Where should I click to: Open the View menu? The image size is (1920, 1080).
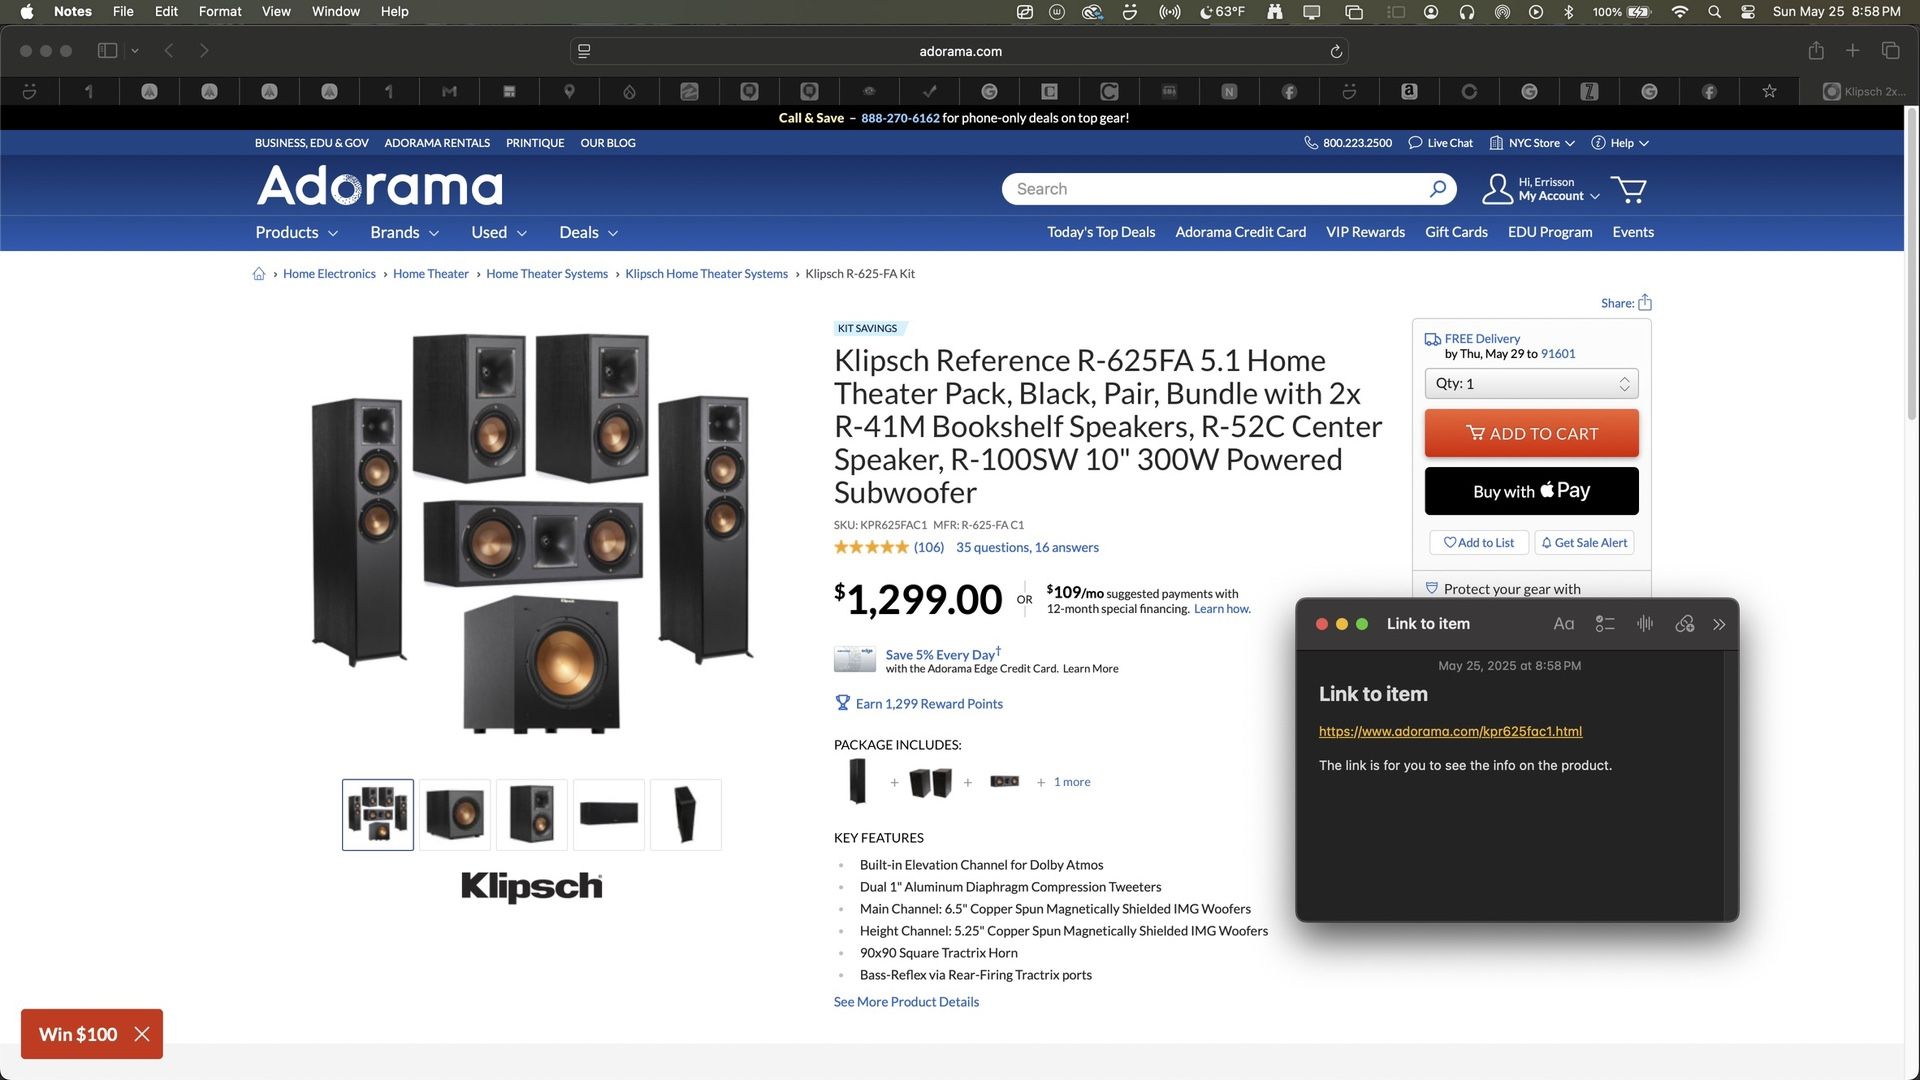coord(276,12)
